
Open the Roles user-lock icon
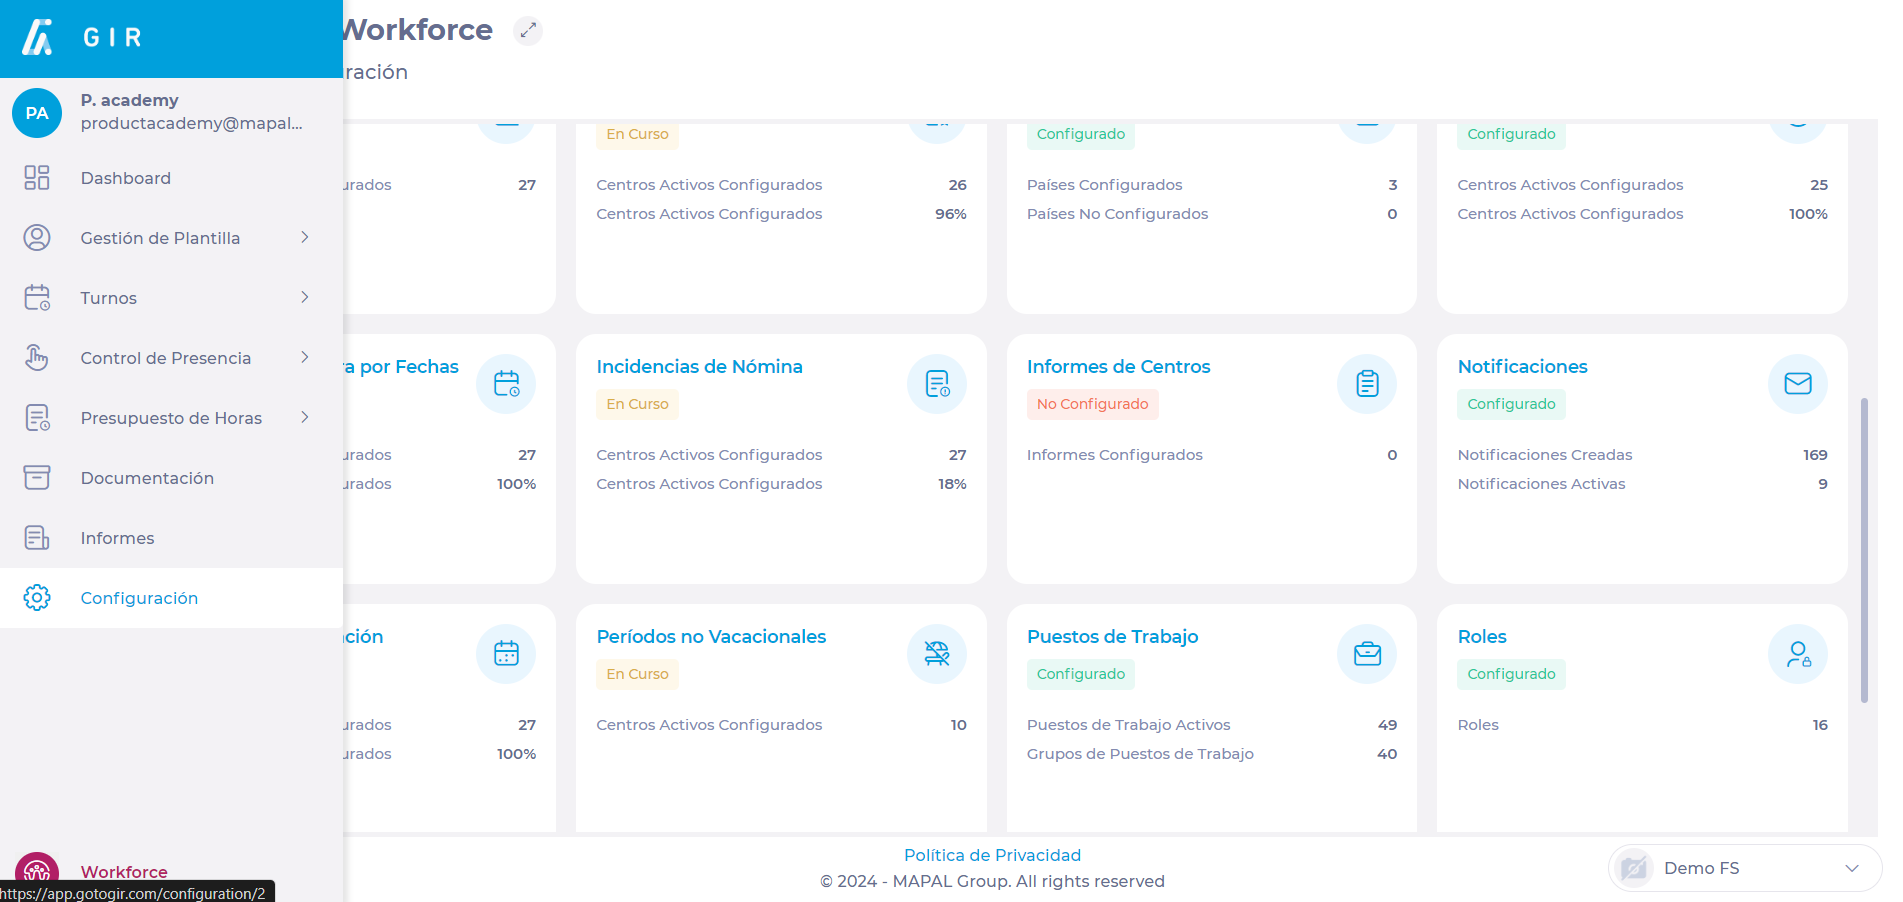coord(1797,654)
